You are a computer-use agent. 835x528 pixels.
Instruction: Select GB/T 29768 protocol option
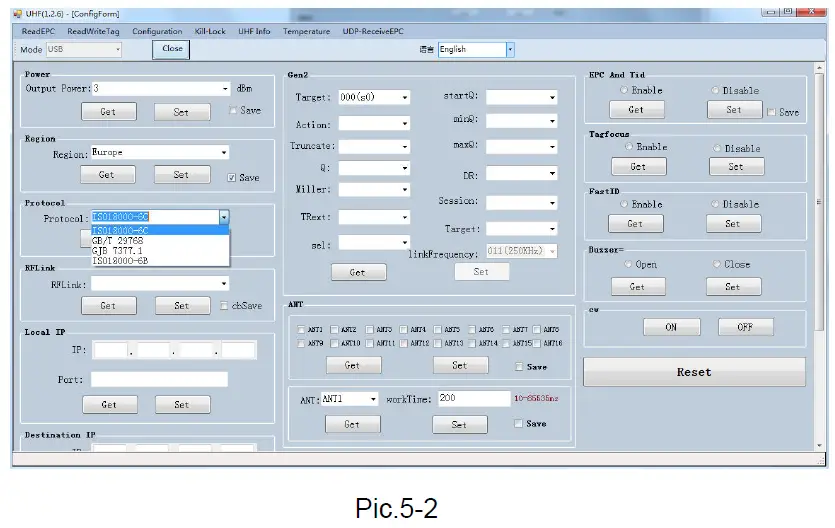(160, 241)
